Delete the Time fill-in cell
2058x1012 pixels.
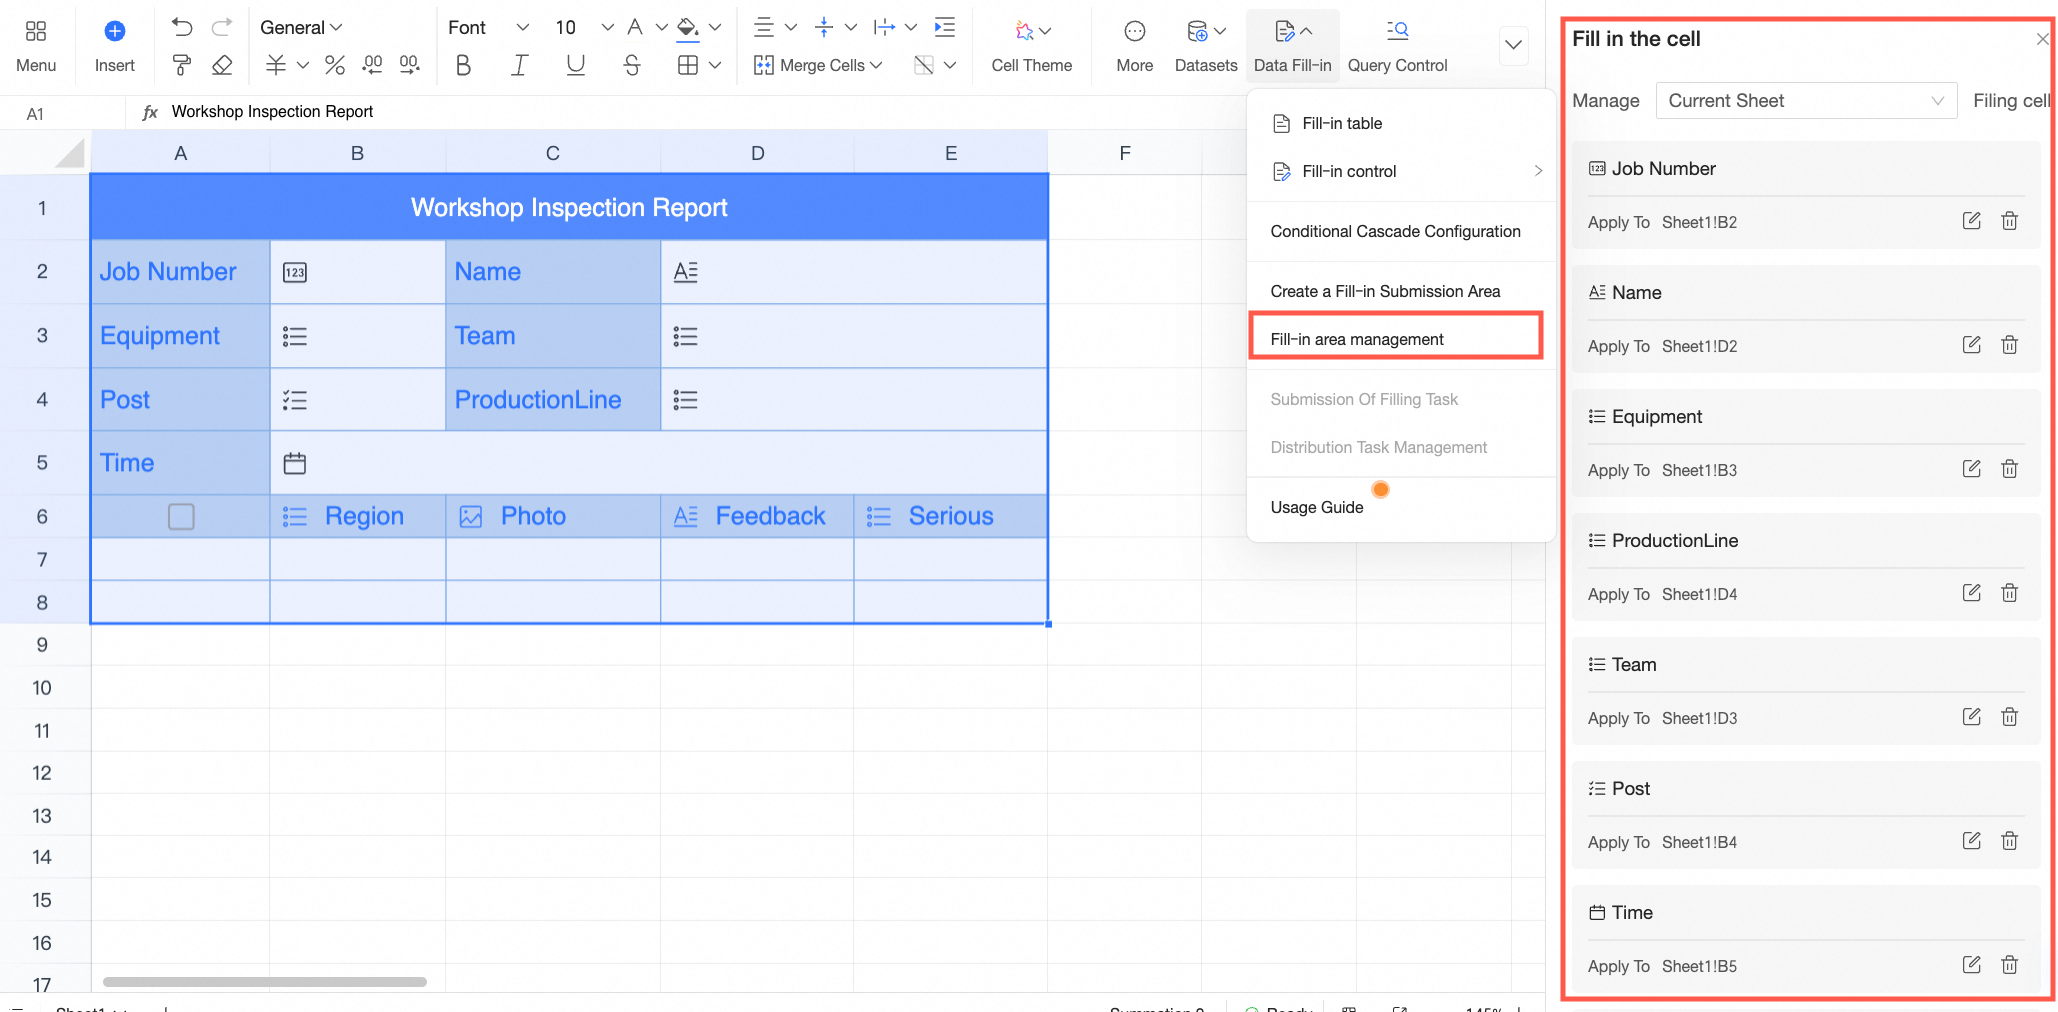coord(2009,965)
